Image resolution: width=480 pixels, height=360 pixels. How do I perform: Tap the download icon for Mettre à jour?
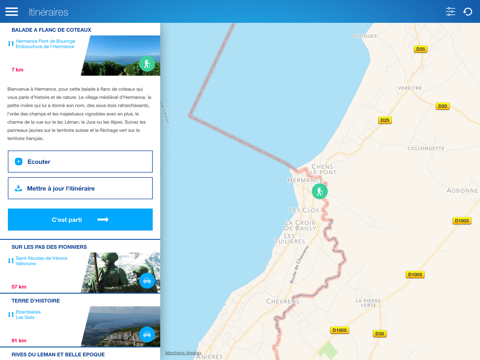[18, 188]
